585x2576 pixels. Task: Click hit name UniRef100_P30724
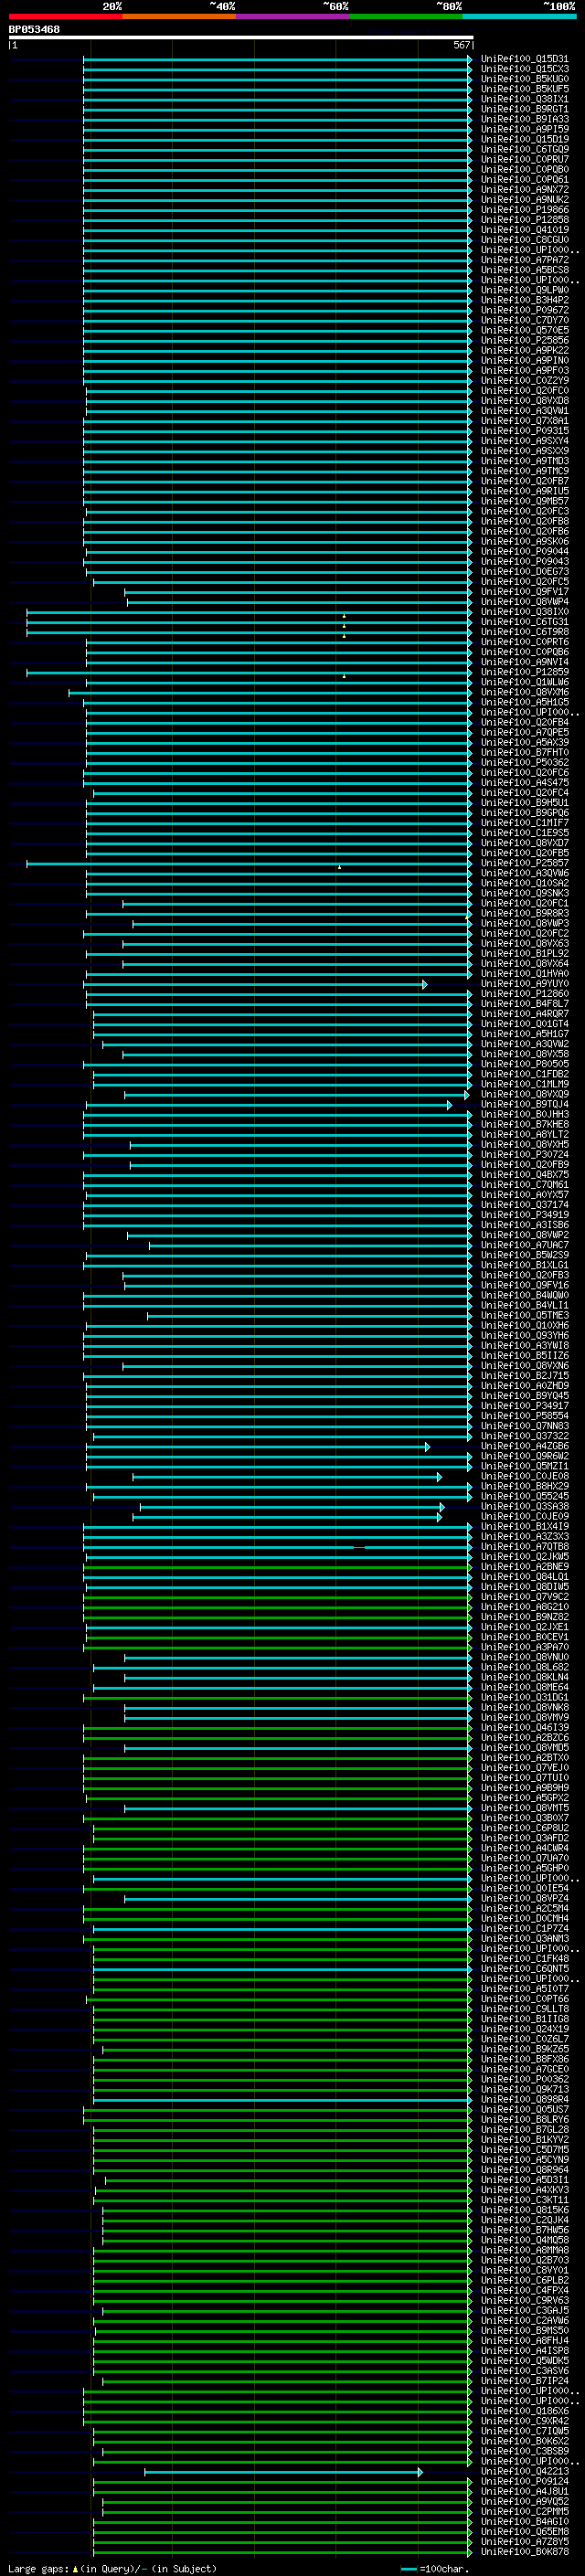pos(524,1154)
